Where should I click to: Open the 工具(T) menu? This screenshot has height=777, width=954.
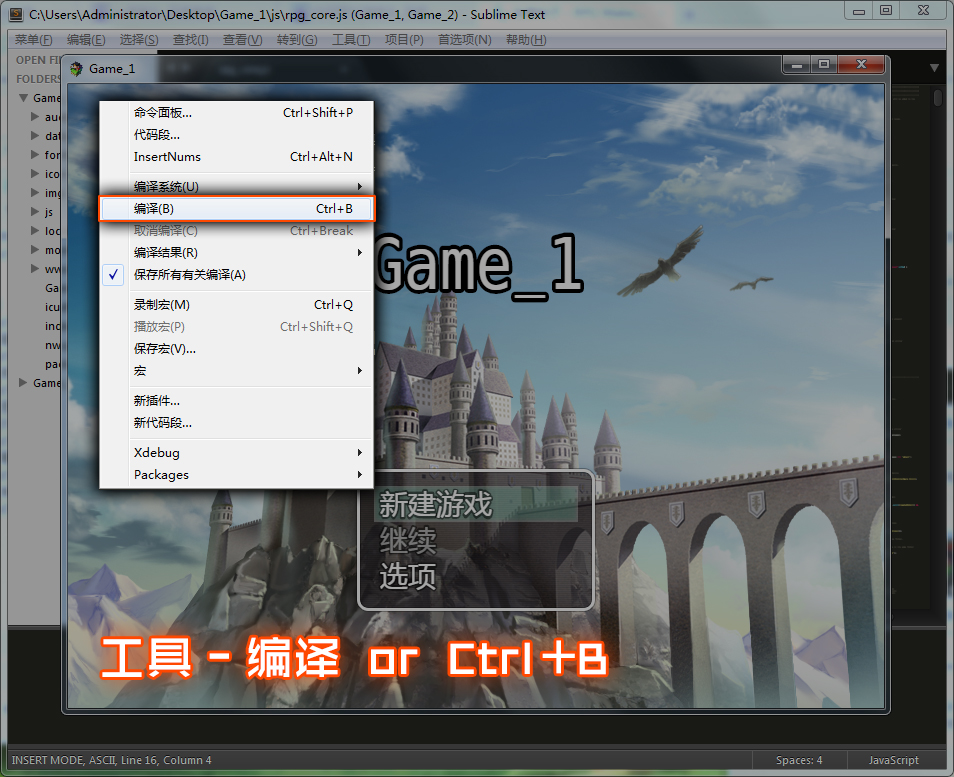tap(351, 40)
